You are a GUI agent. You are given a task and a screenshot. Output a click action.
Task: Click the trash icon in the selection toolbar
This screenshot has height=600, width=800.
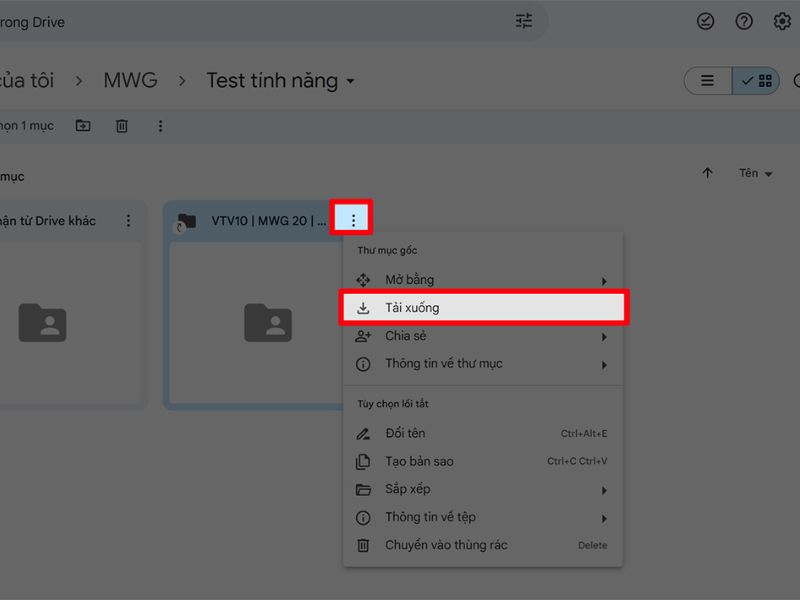pyautogui.click(x=121, y=126)
